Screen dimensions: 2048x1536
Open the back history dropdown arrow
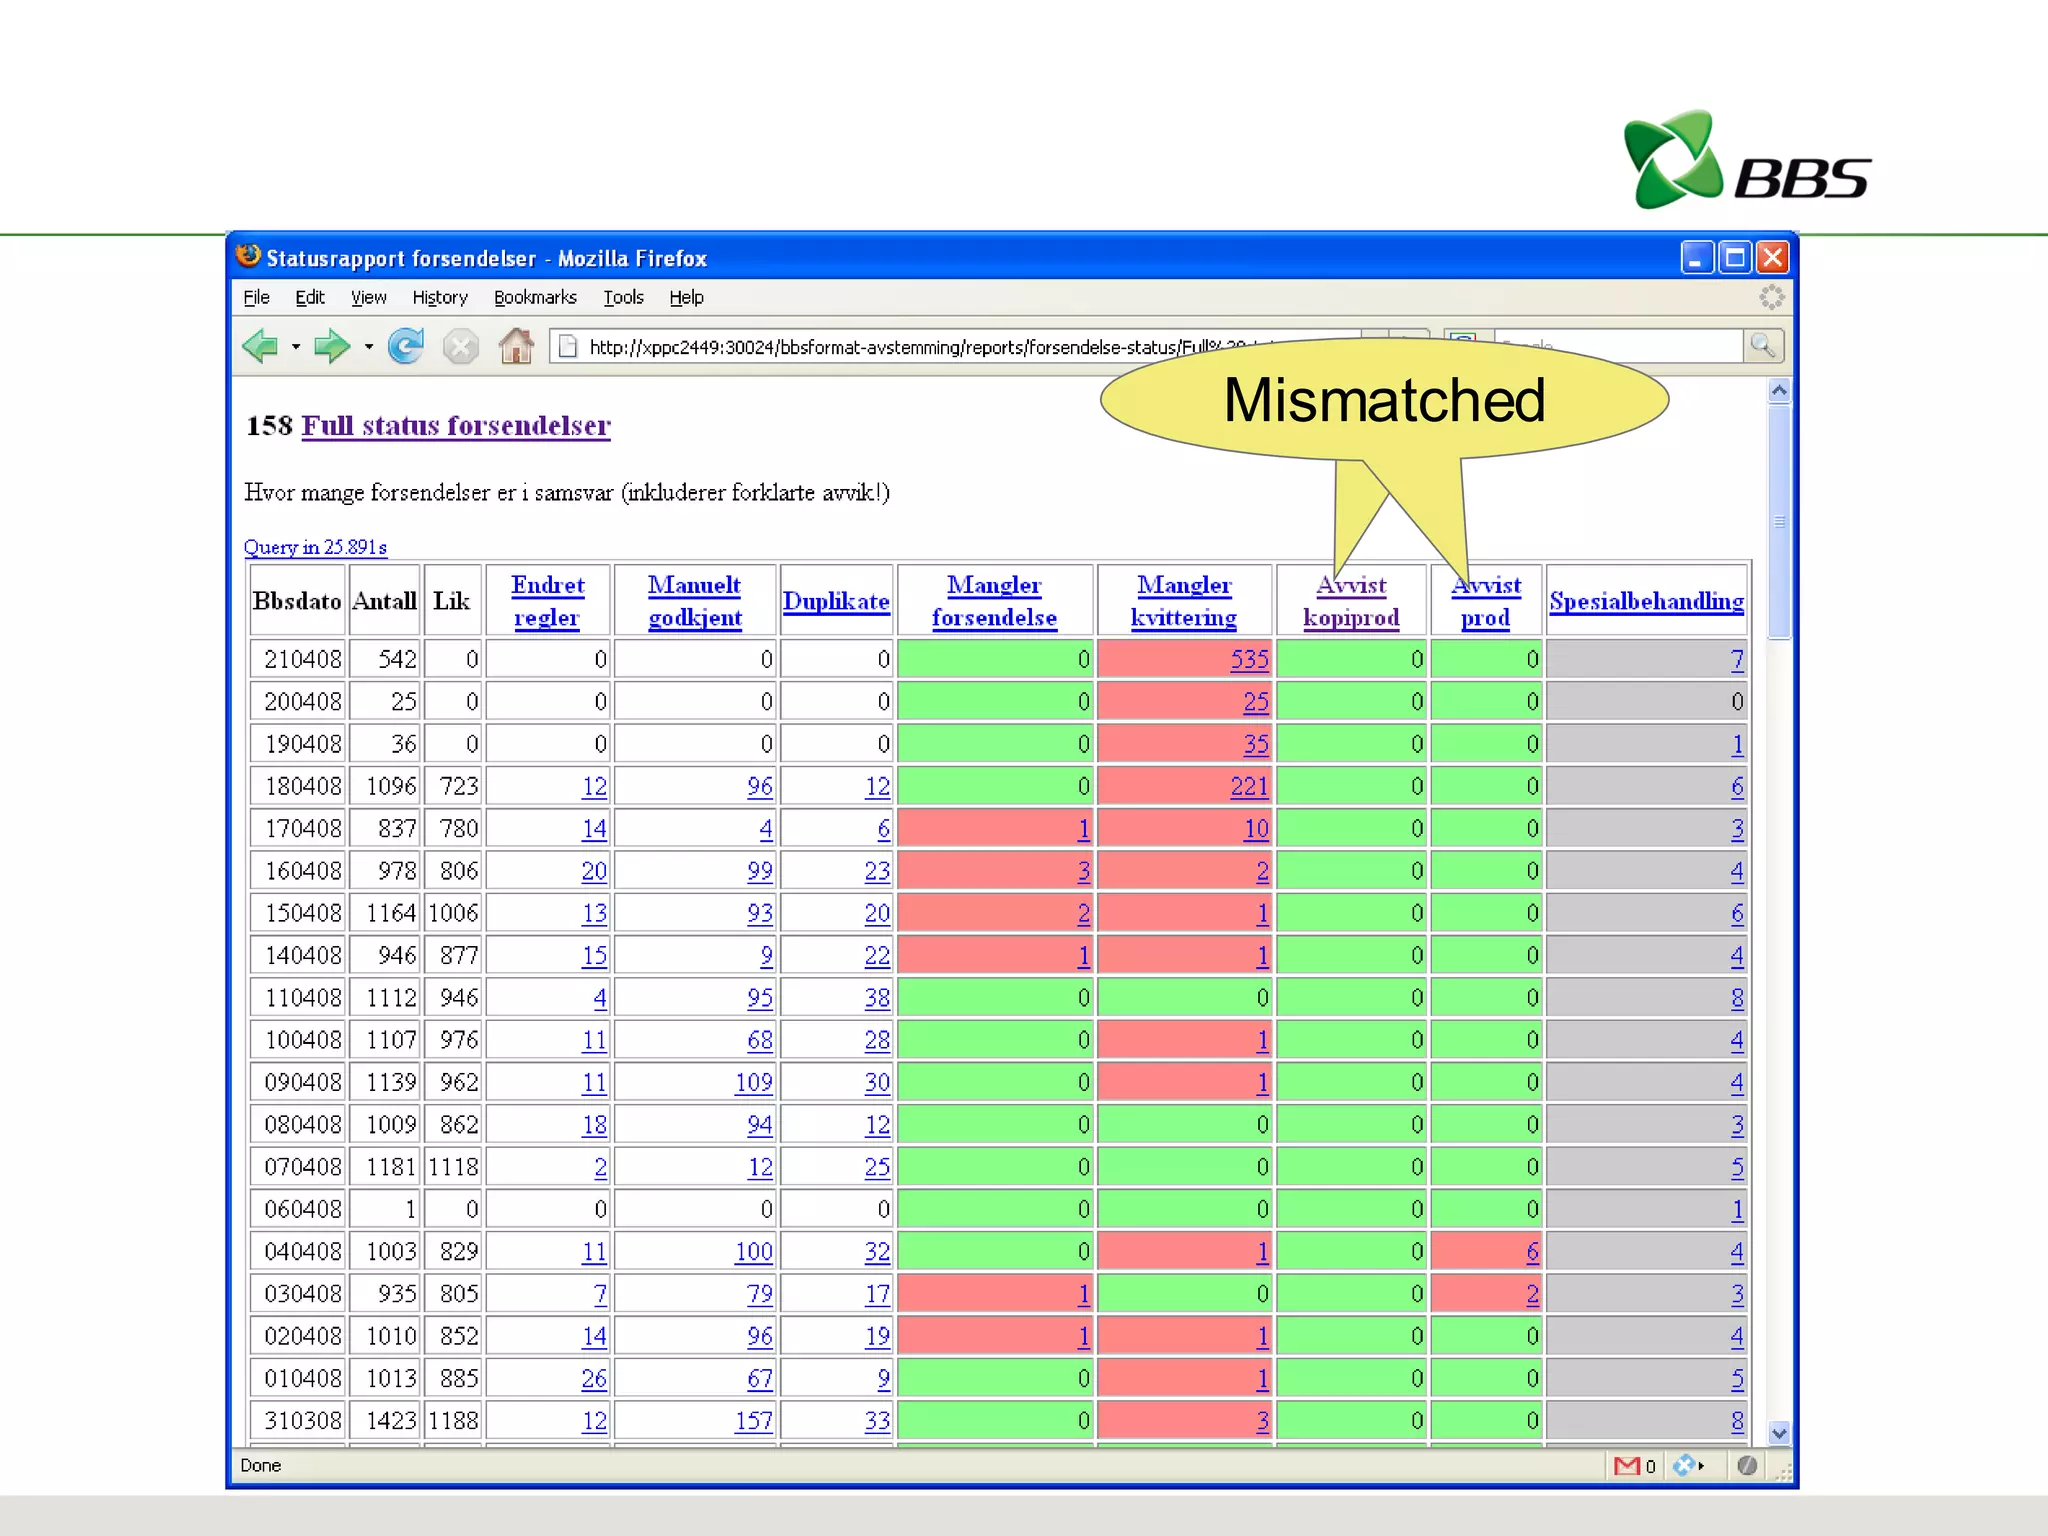click(x=296, y=347)
